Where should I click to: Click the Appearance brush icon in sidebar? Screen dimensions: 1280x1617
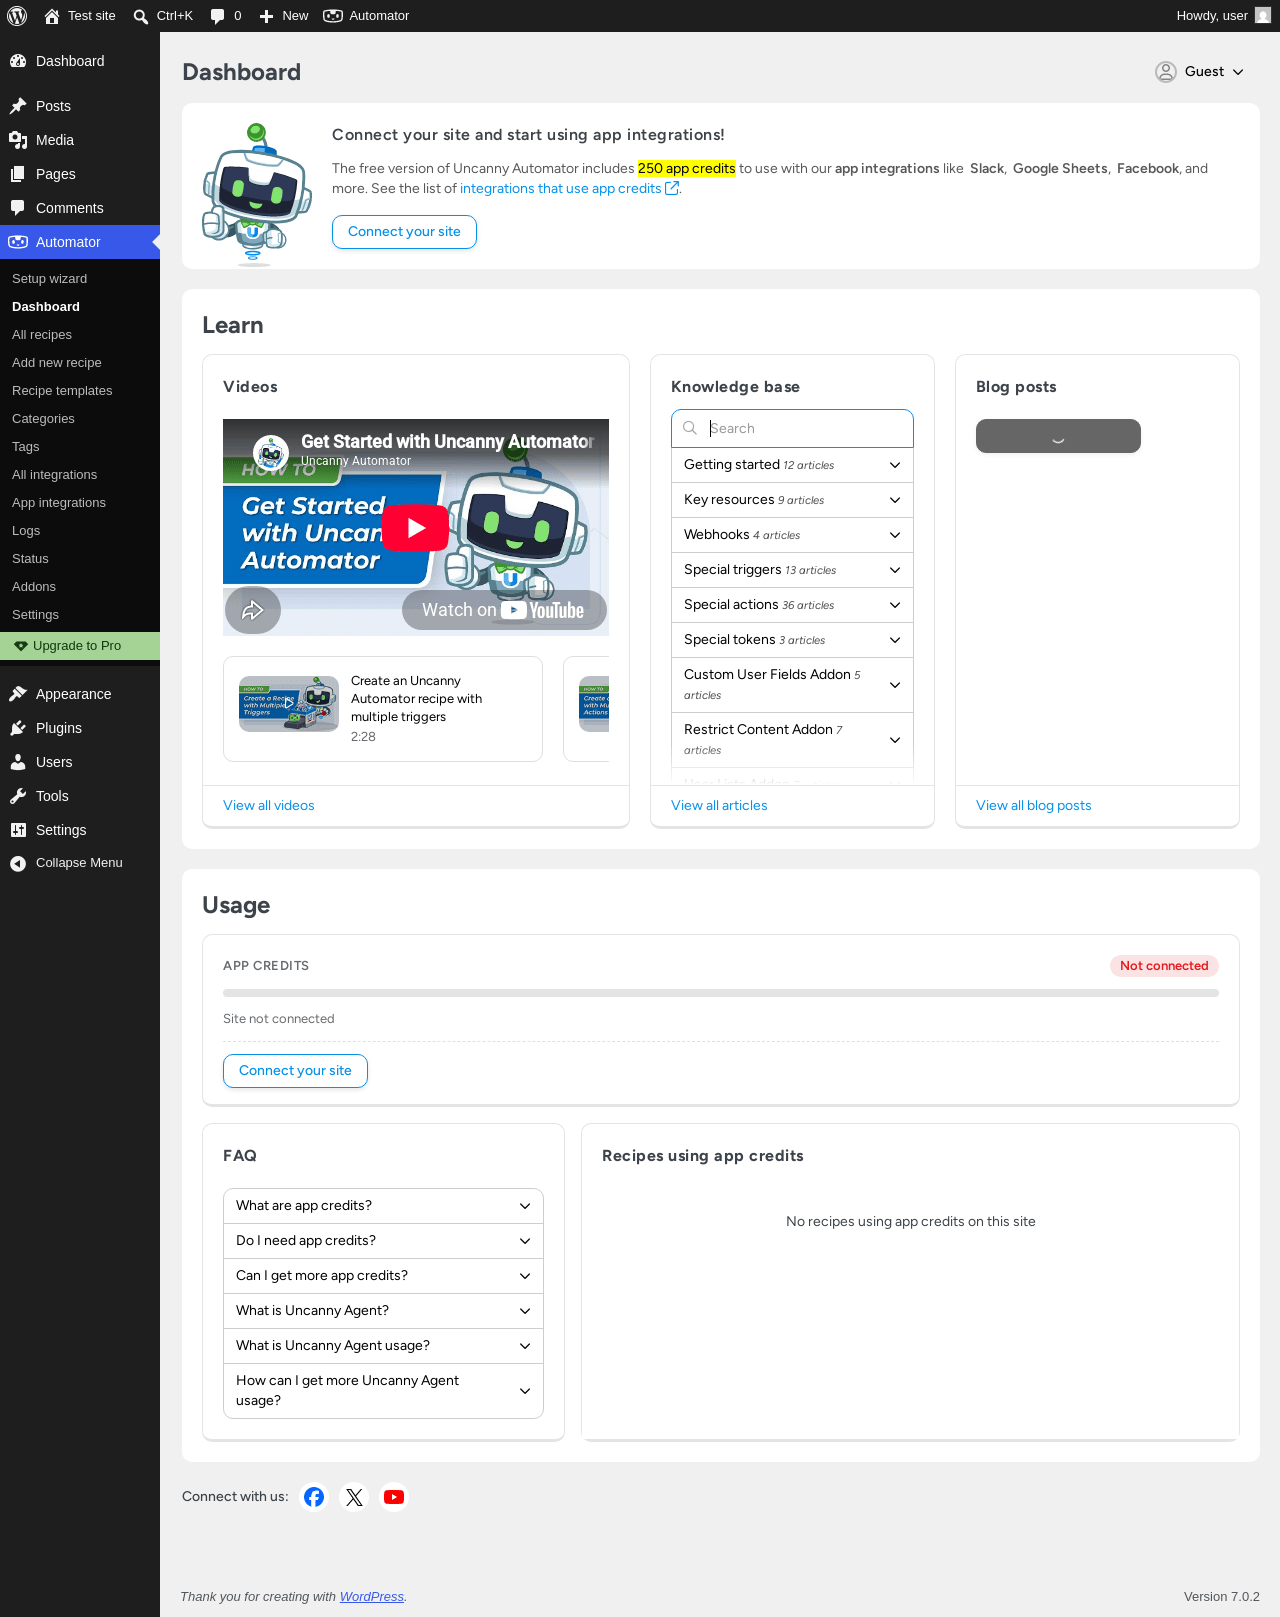click(18, 694)
